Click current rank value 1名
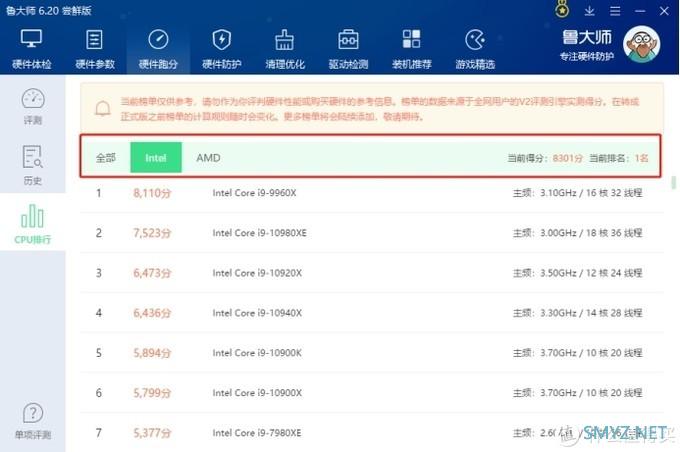The image size is (680, 452). click(641, 158)
